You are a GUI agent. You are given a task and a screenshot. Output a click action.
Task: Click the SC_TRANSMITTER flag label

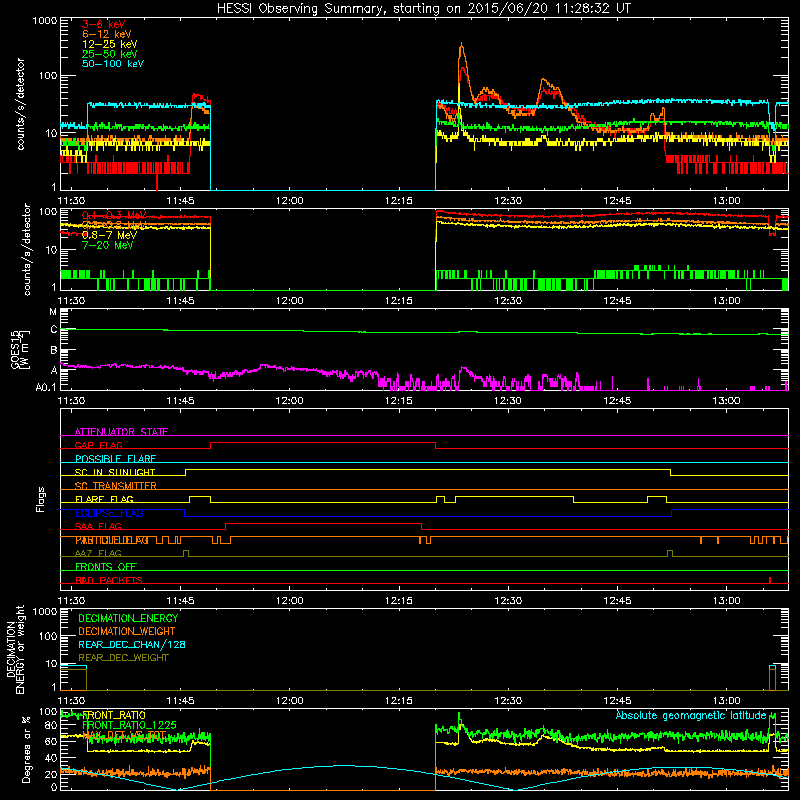116,485
